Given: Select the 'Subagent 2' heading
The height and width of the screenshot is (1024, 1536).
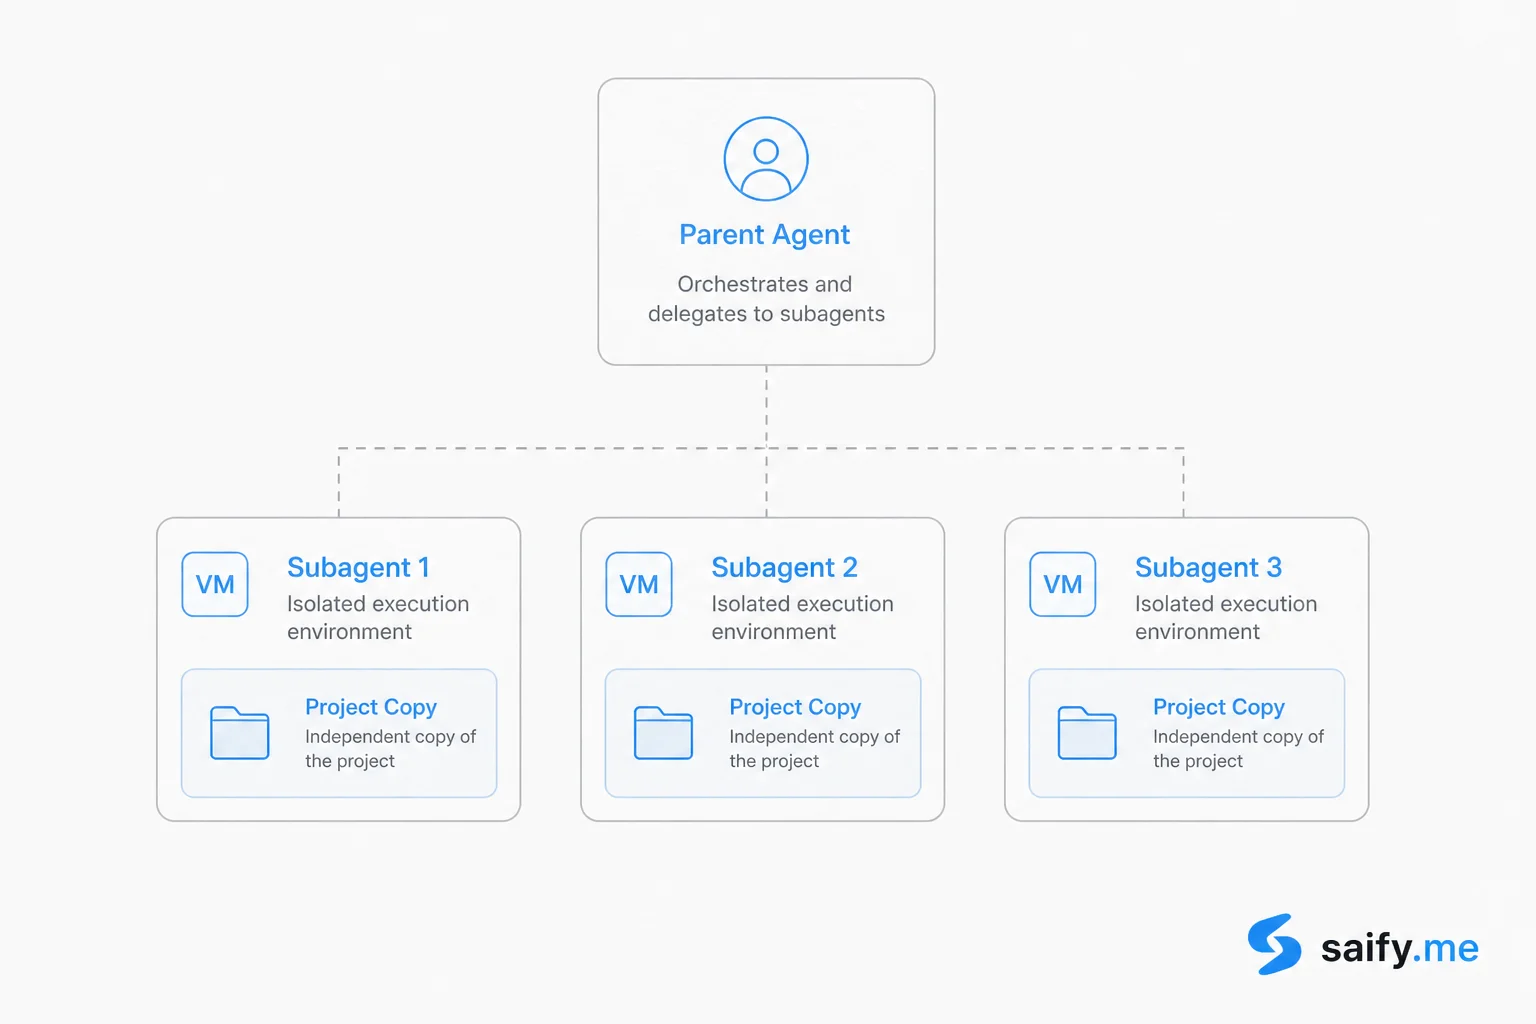Looking at the screenshot, I should click(x=784, y=568).
